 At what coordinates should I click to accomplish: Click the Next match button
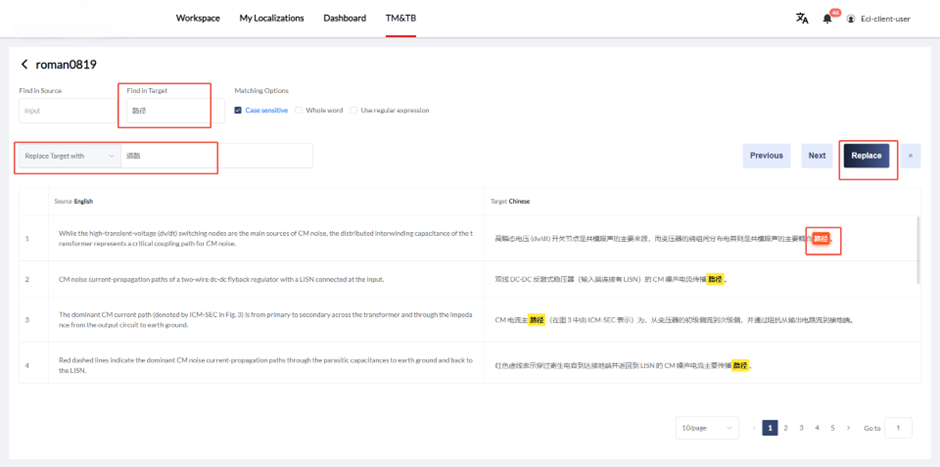[817, 155]
